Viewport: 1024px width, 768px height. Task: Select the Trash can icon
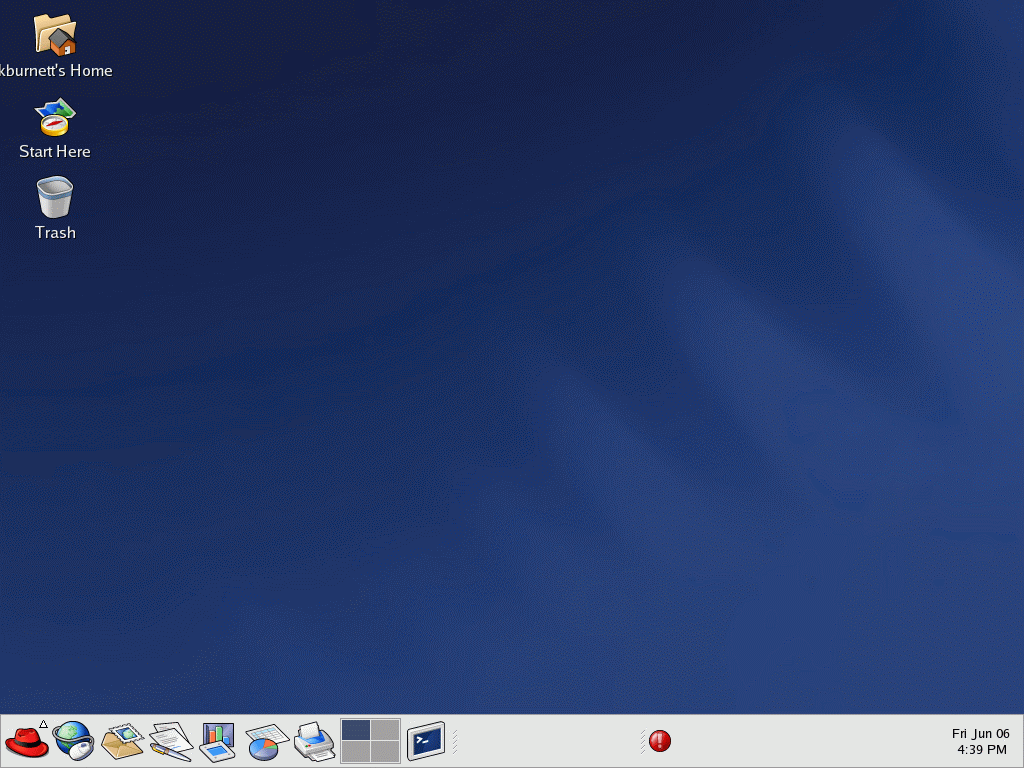coord(55,197)
